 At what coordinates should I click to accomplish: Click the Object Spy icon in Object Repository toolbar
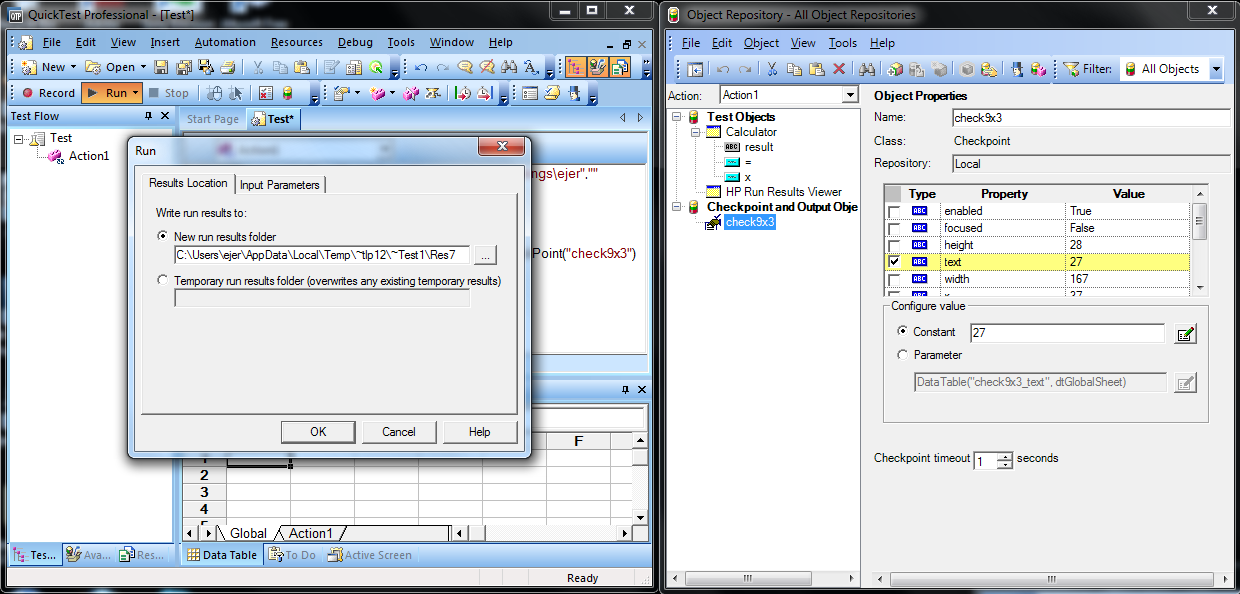pos(1017,69)
